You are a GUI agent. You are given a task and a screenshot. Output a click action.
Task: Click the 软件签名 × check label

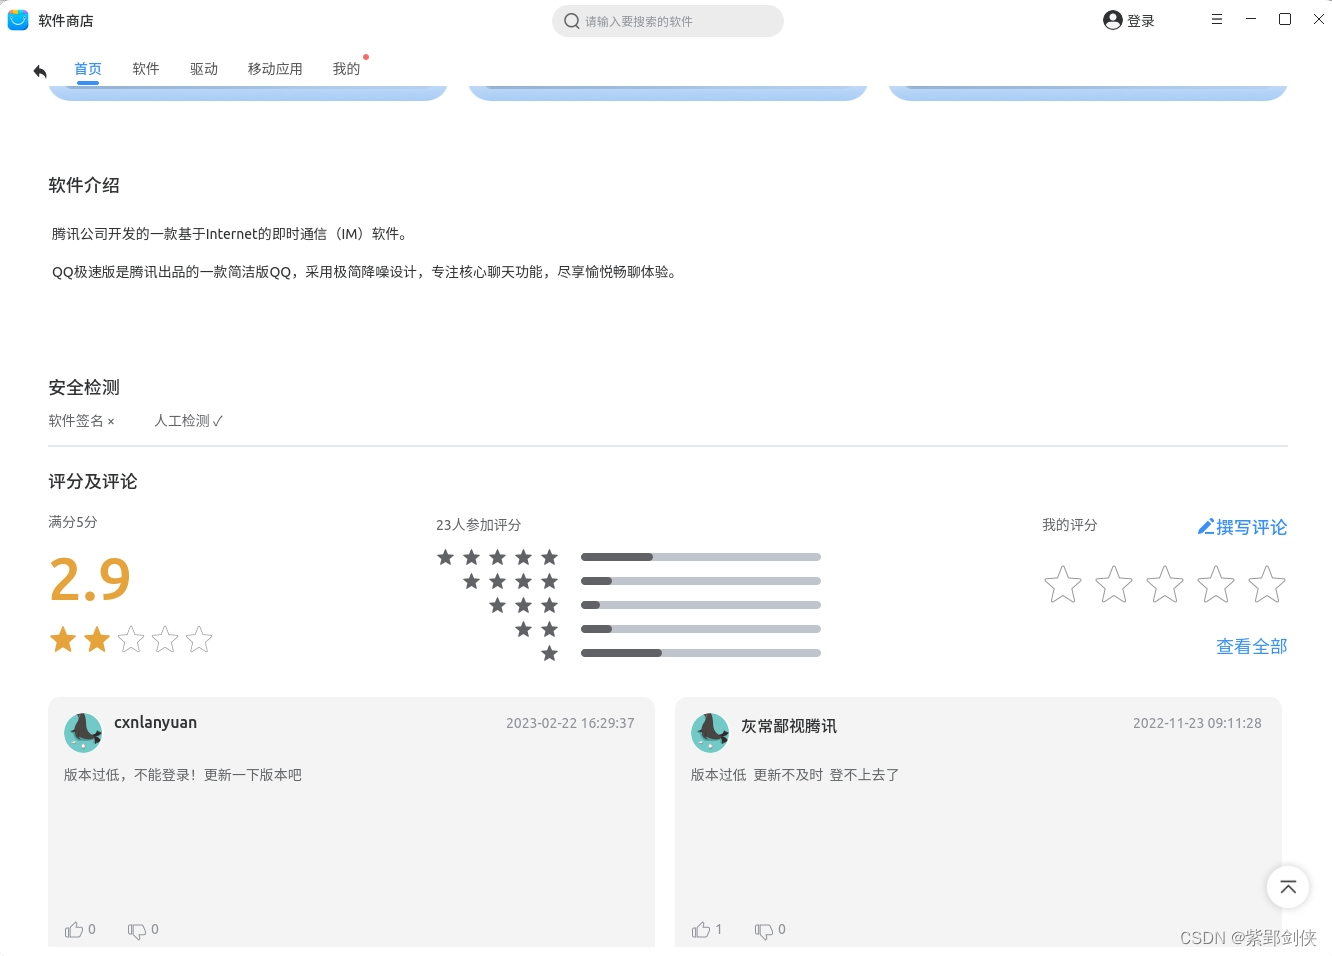82,421
